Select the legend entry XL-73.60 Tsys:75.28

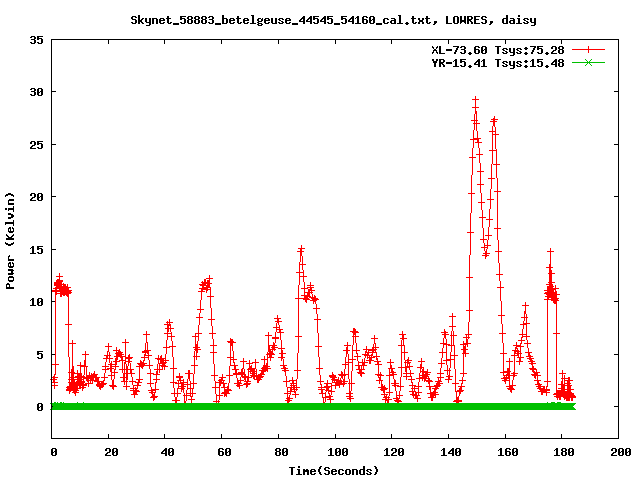[x=498, y=50]
